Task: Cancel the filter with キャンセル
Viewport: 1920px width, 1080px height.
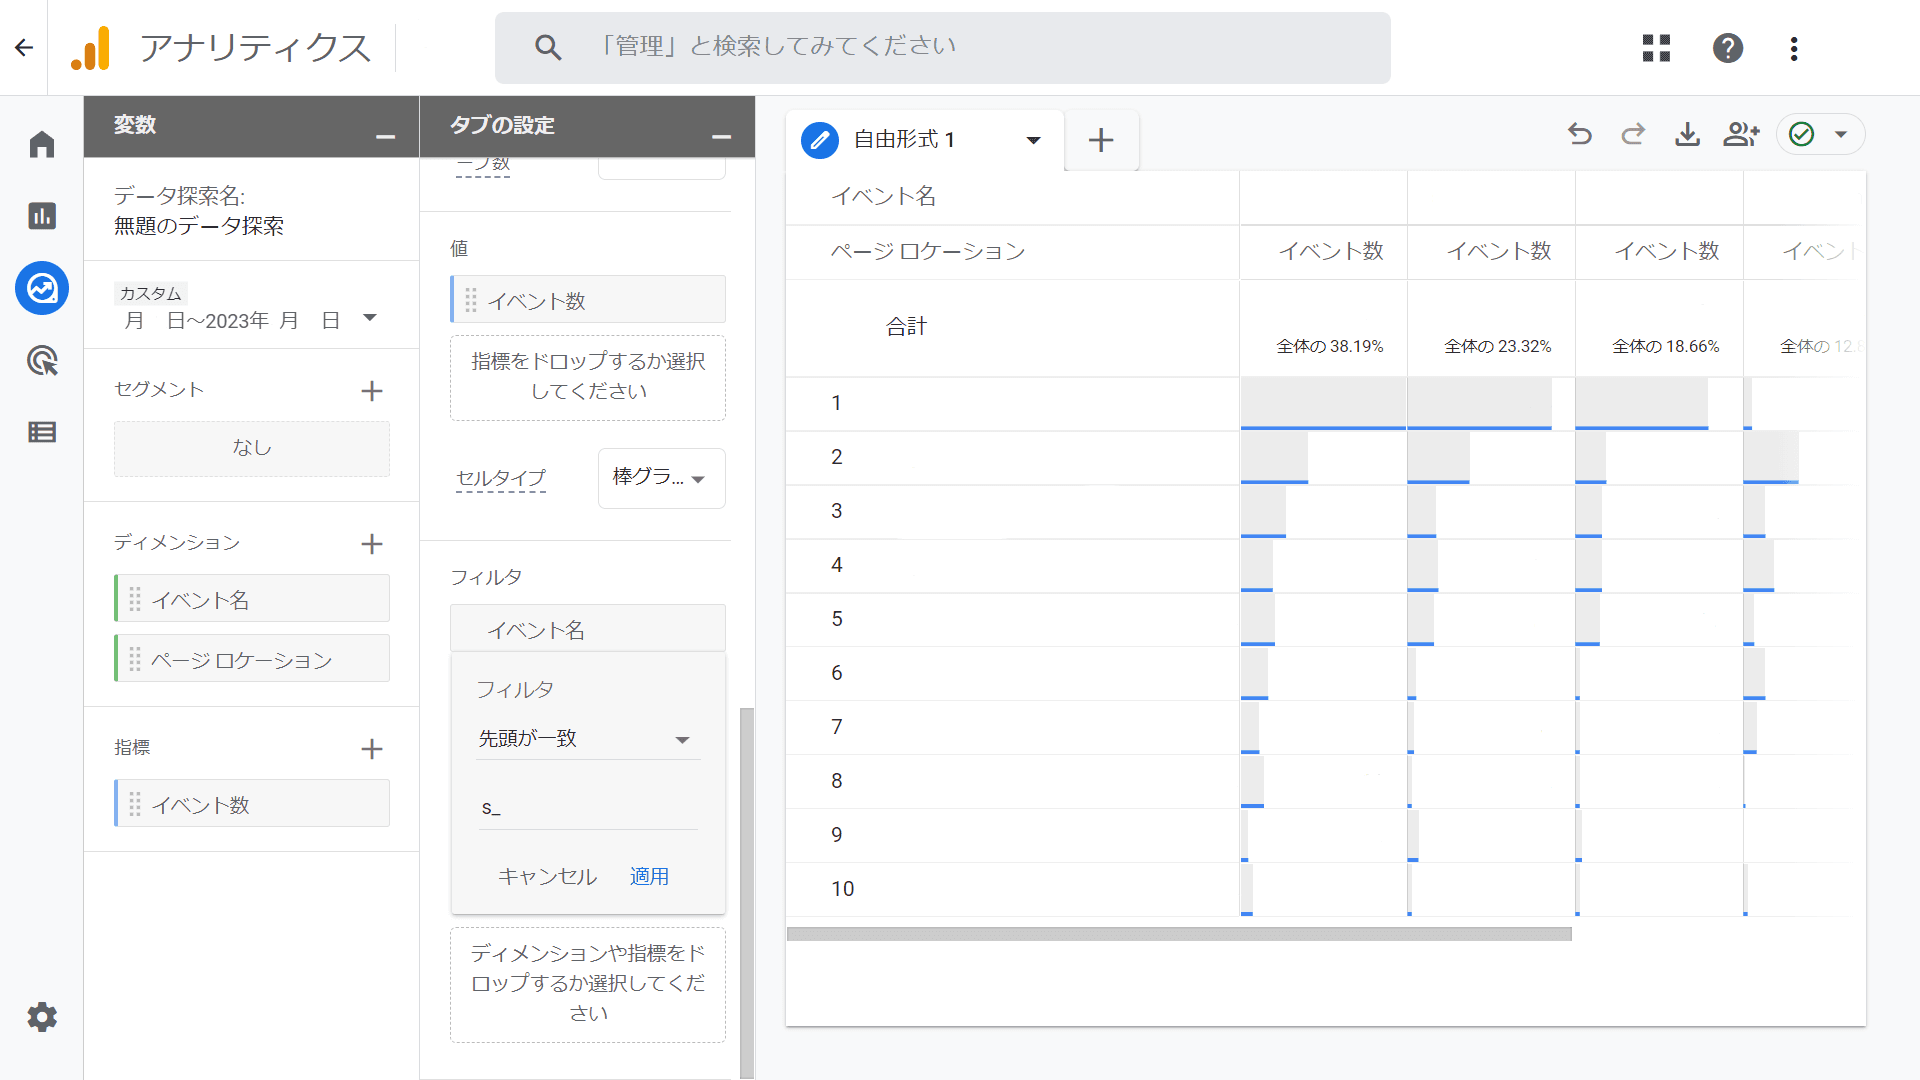Action: (x=547, y=877)
